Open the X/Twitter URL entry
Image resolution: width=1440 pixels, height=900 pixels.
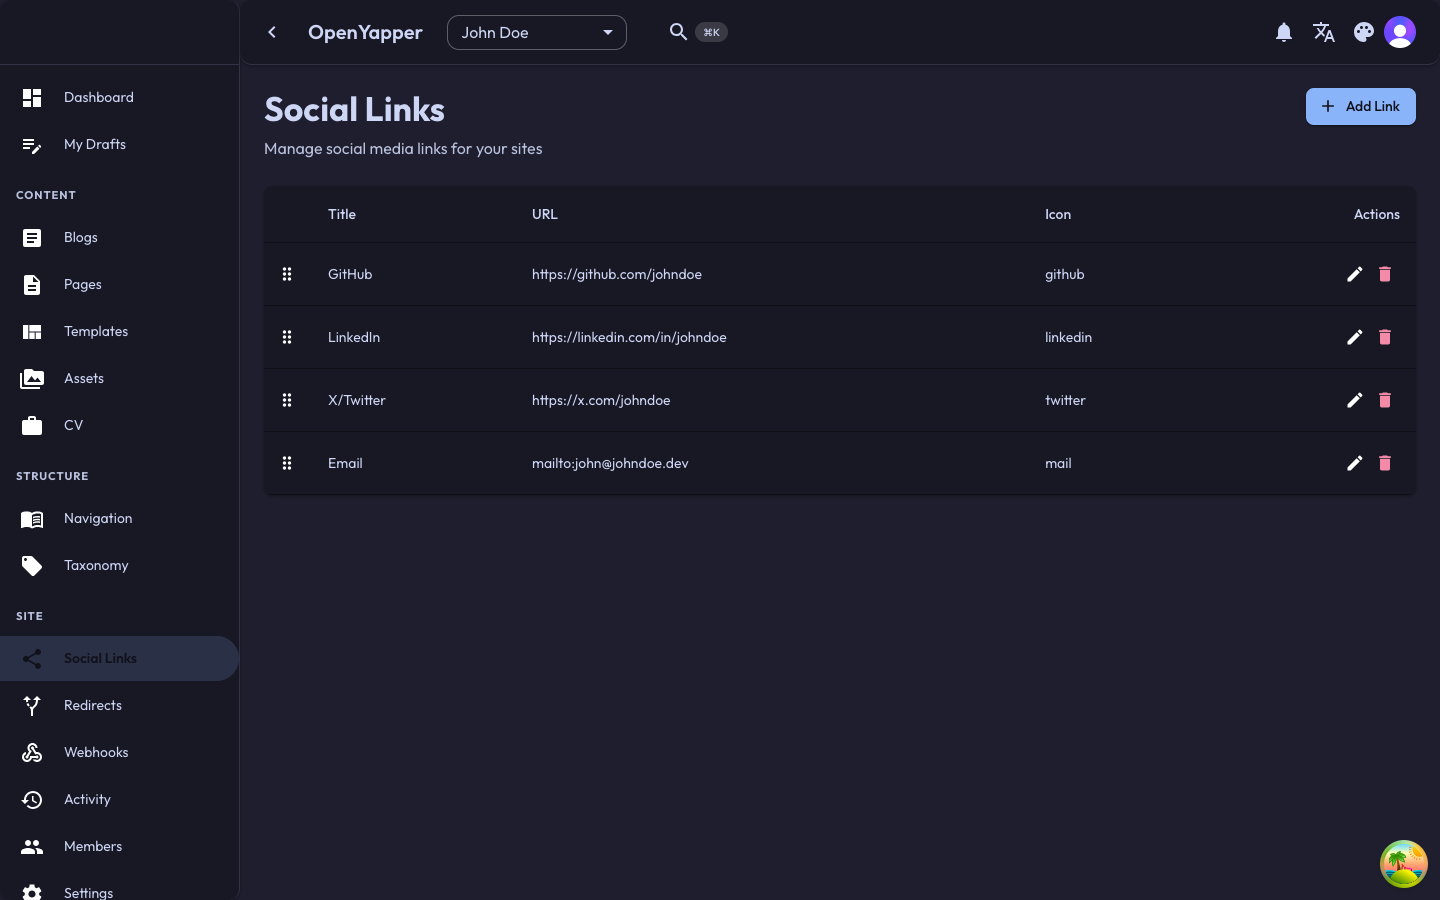pos(601,400)
